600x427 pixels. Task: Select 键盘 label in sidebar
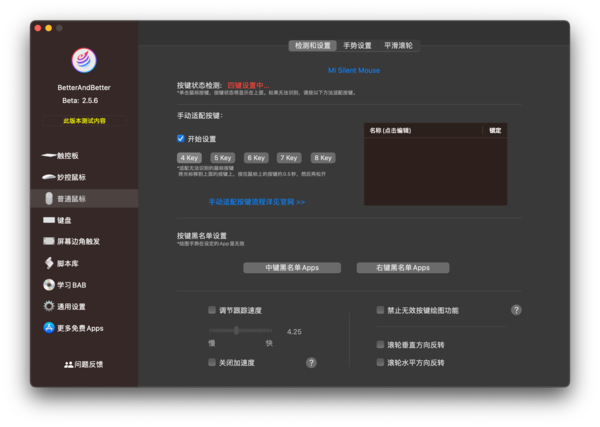pos(64,220)
